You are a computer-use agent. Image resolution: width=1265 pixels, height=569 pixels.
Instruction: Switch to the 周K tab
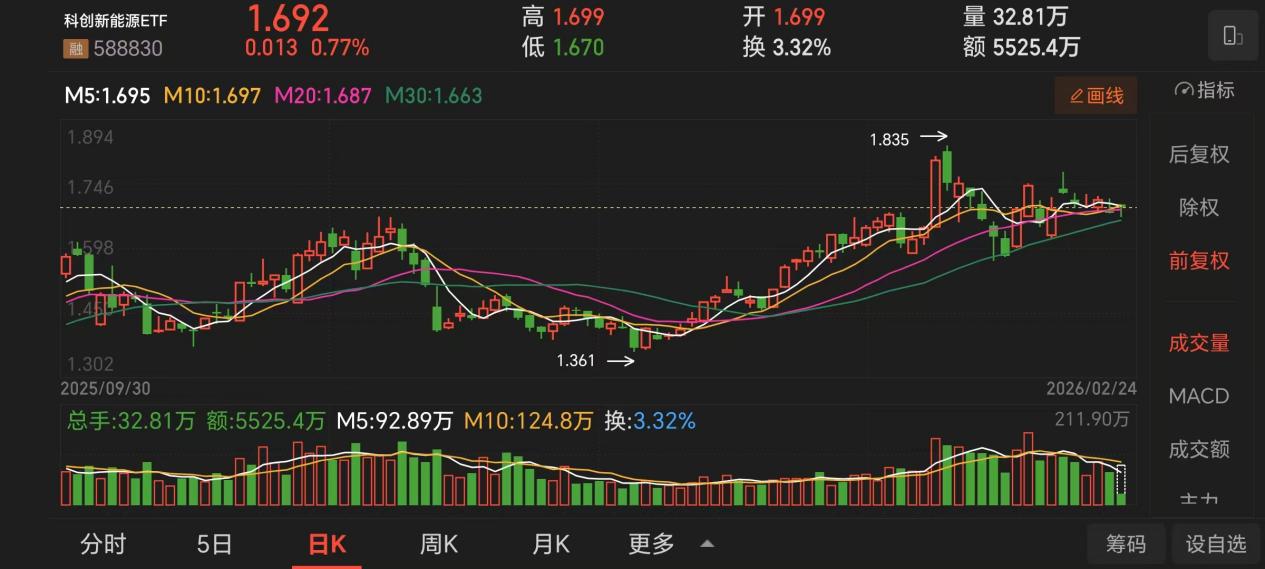coord(438,544)
